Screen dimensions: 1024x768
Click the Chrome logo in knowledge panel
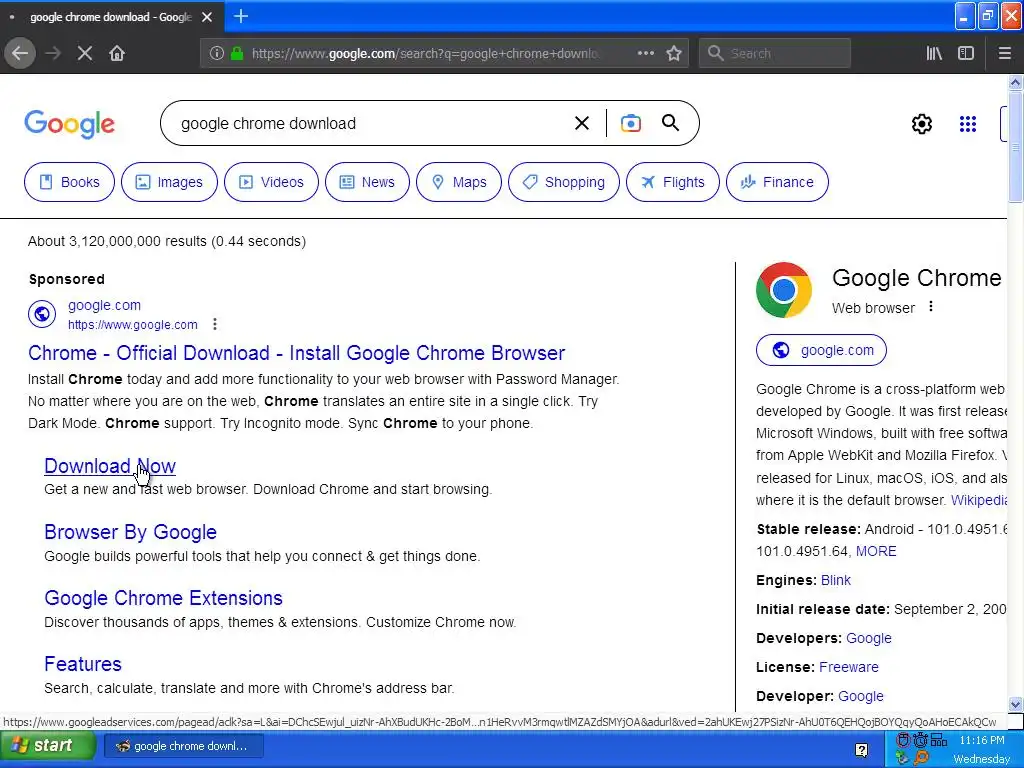[784, 290]
